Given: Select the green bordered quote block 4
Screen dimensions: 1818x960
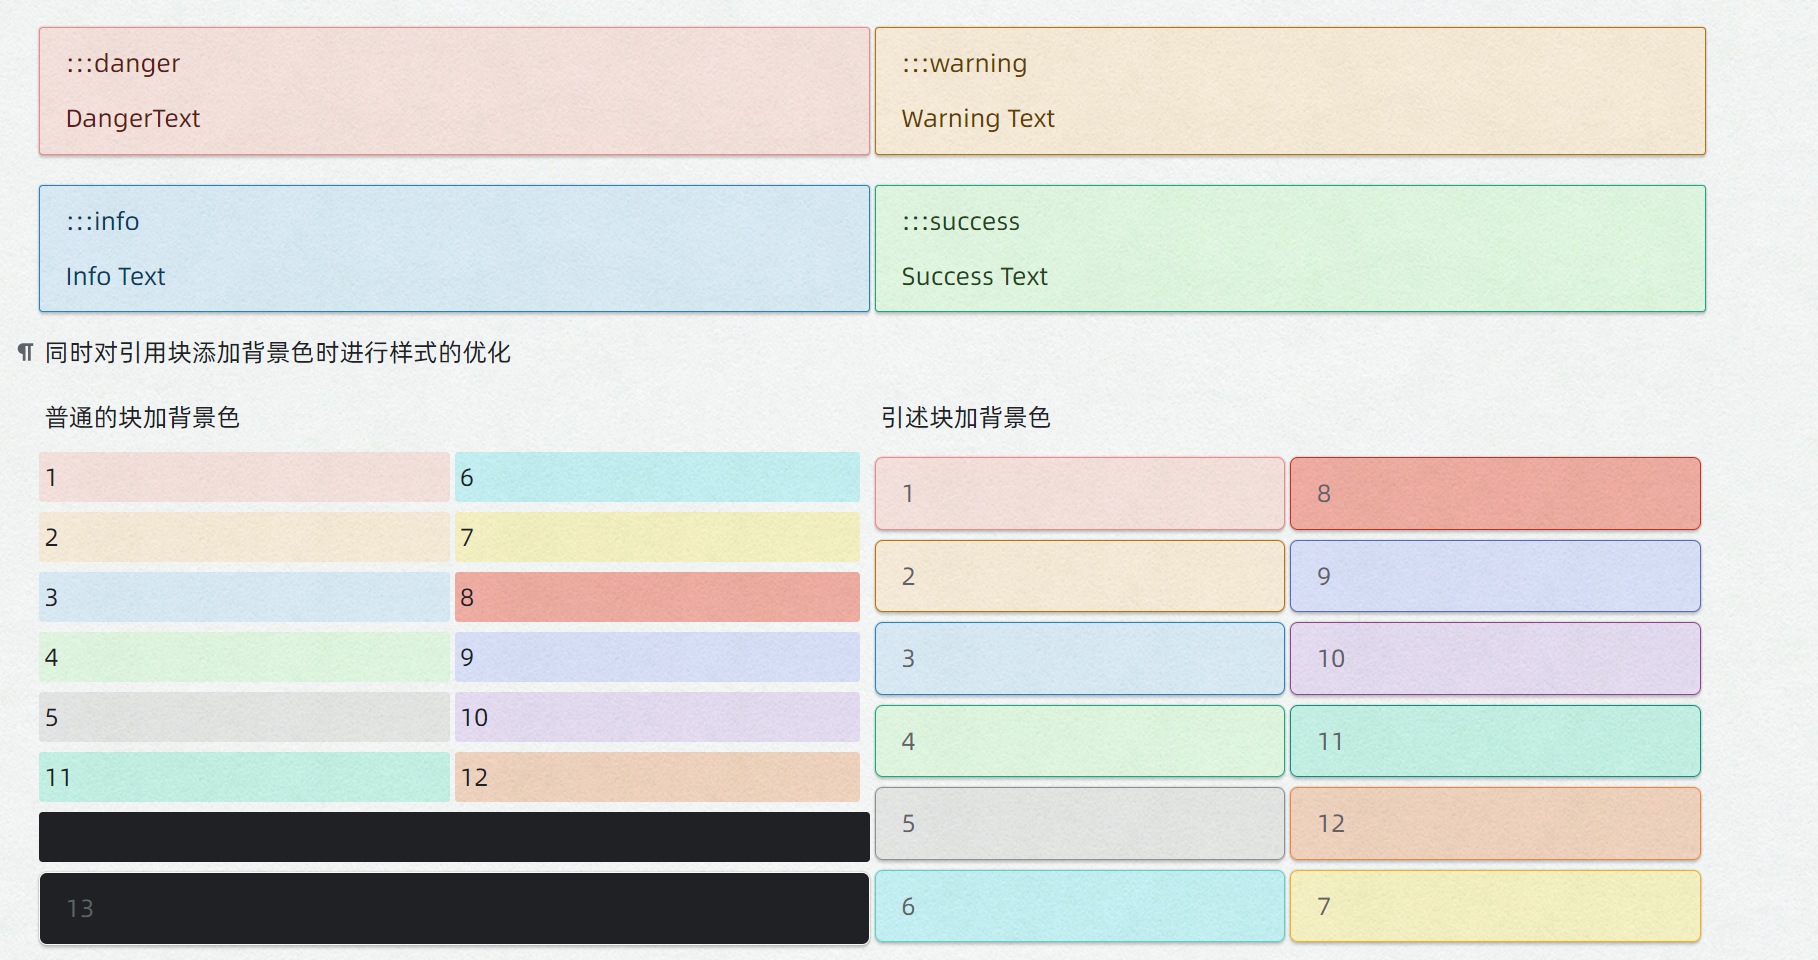Looking at the screenshot, I should (x=1079, y=741).
